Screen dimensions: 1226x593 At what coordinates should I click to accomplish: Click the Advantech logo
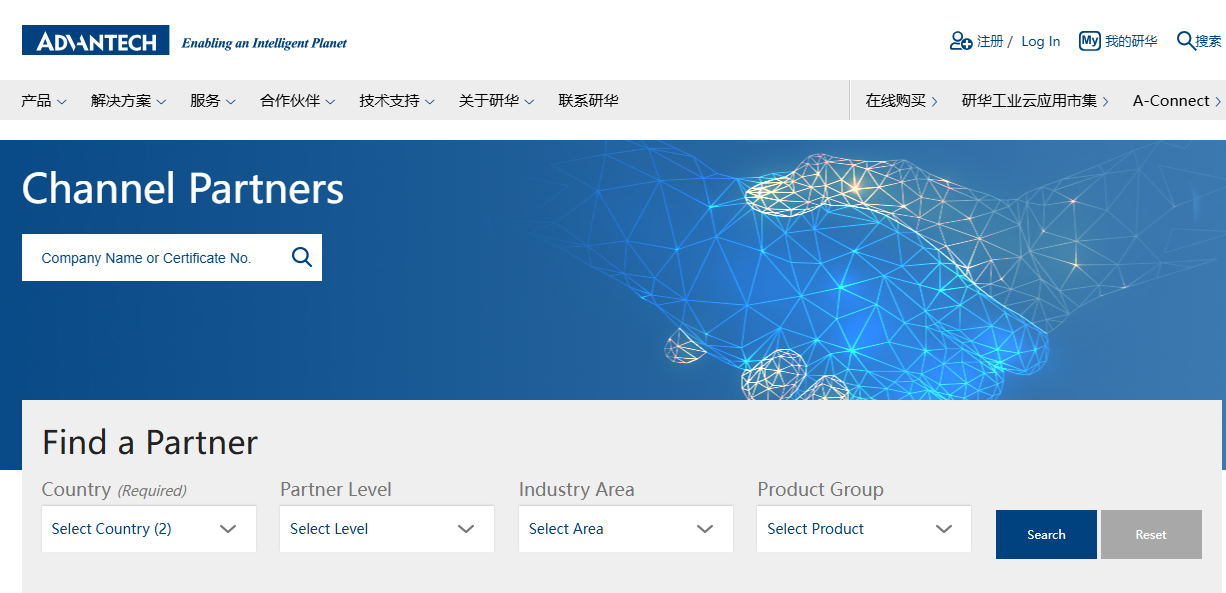coord(96,41)
